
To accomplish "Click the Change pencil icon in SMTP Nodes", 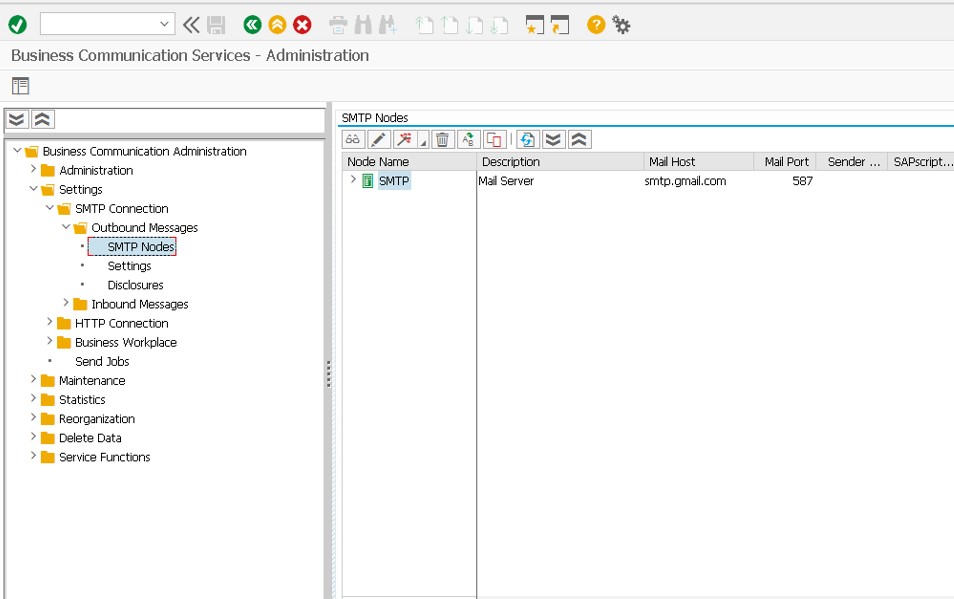I will click(379, 140).
